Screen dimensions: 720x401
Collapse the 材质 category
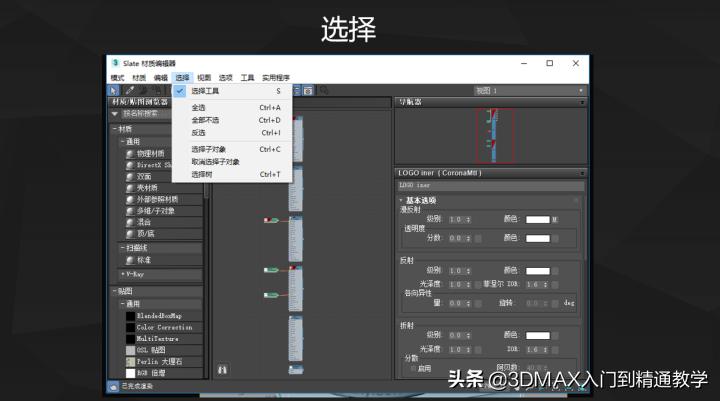pos(115,129)
